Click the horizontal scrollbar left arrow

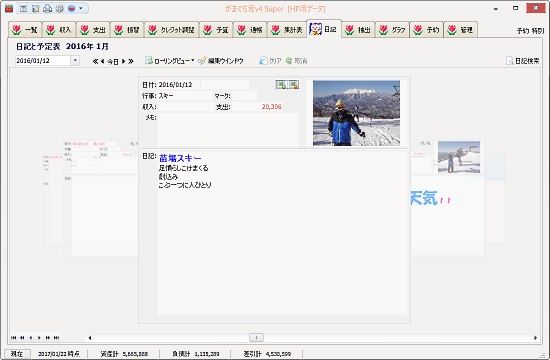90,338
